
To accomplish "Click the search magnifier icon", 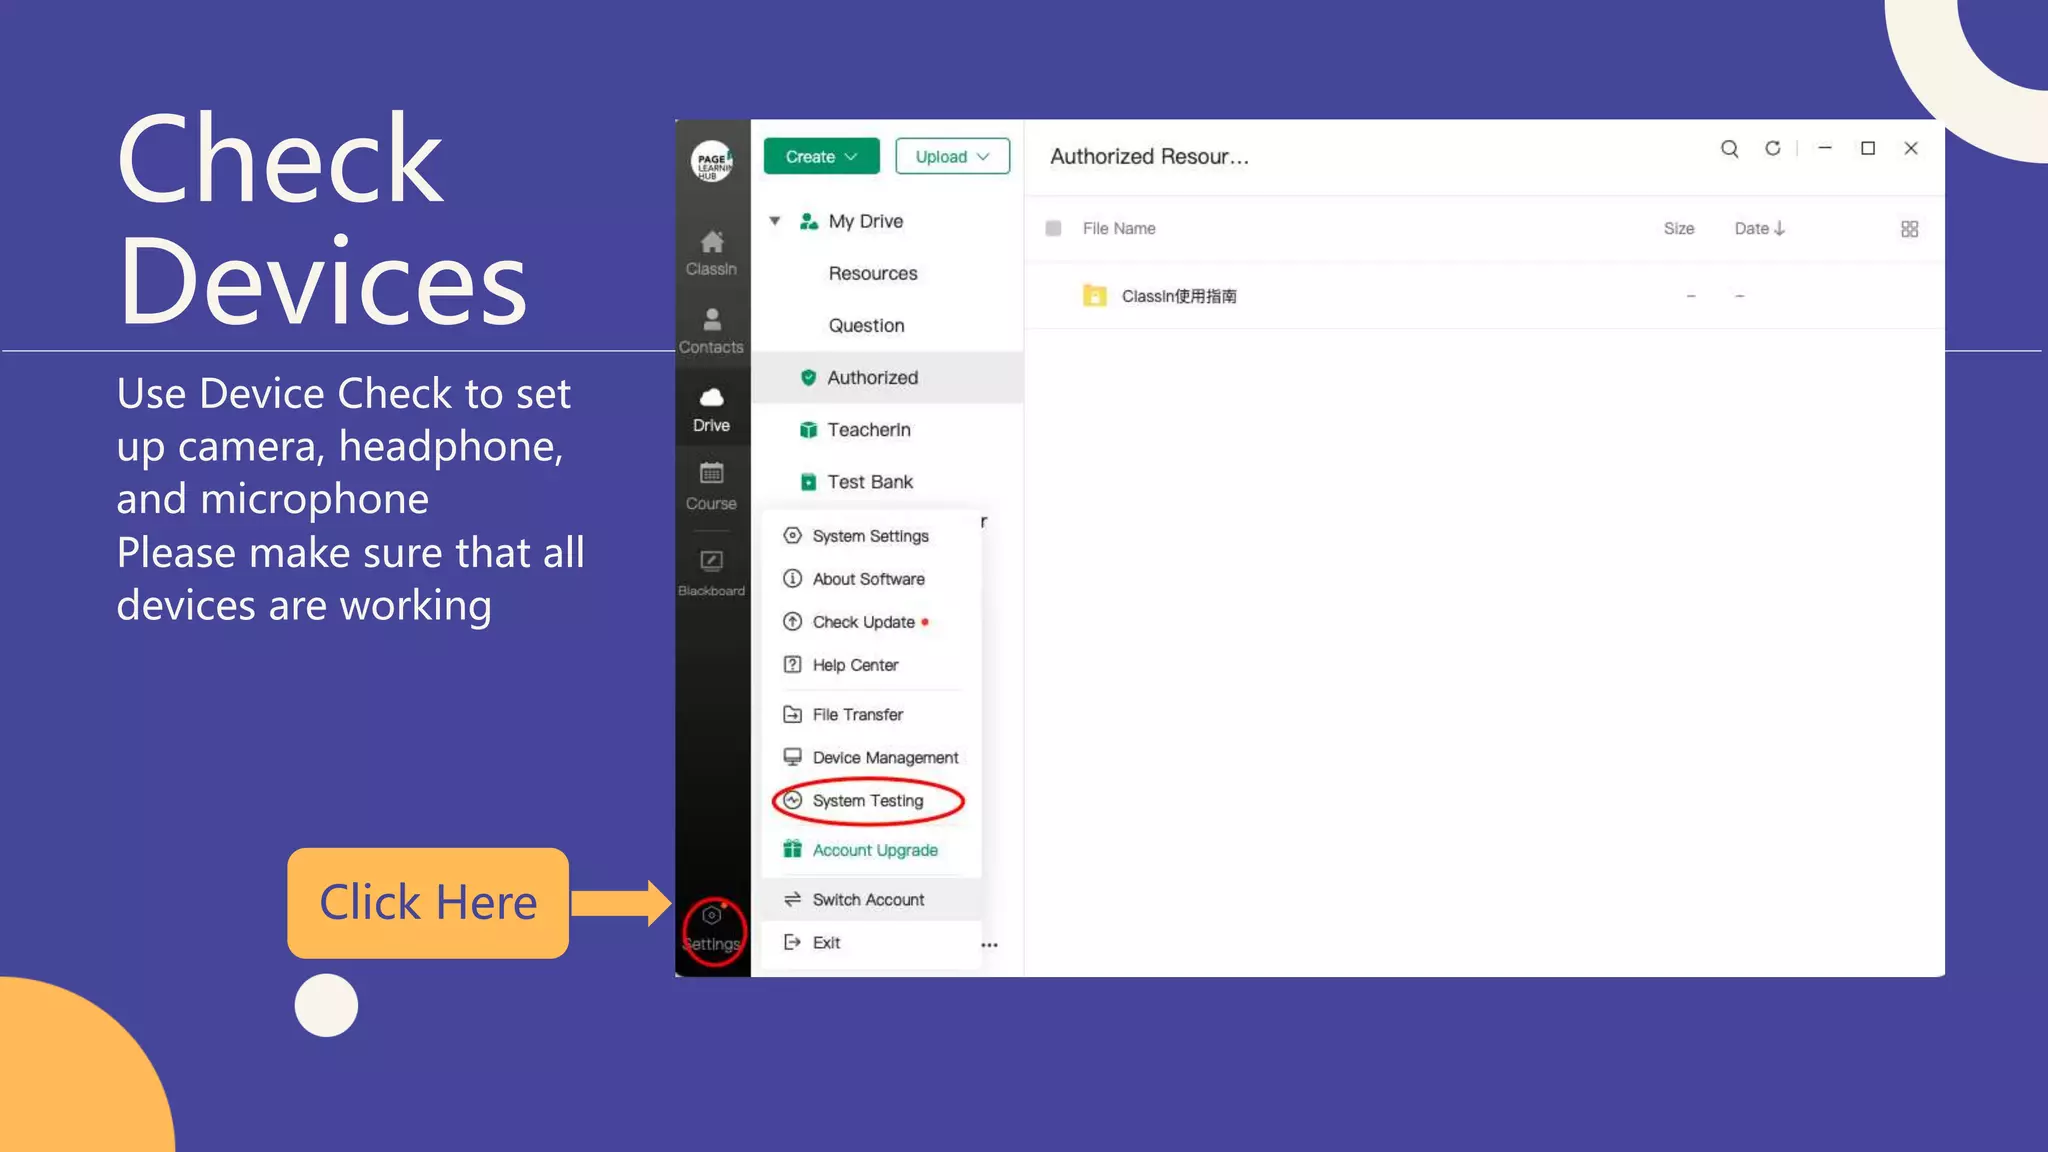I will pyautogui.click(x=1729, y=149).
